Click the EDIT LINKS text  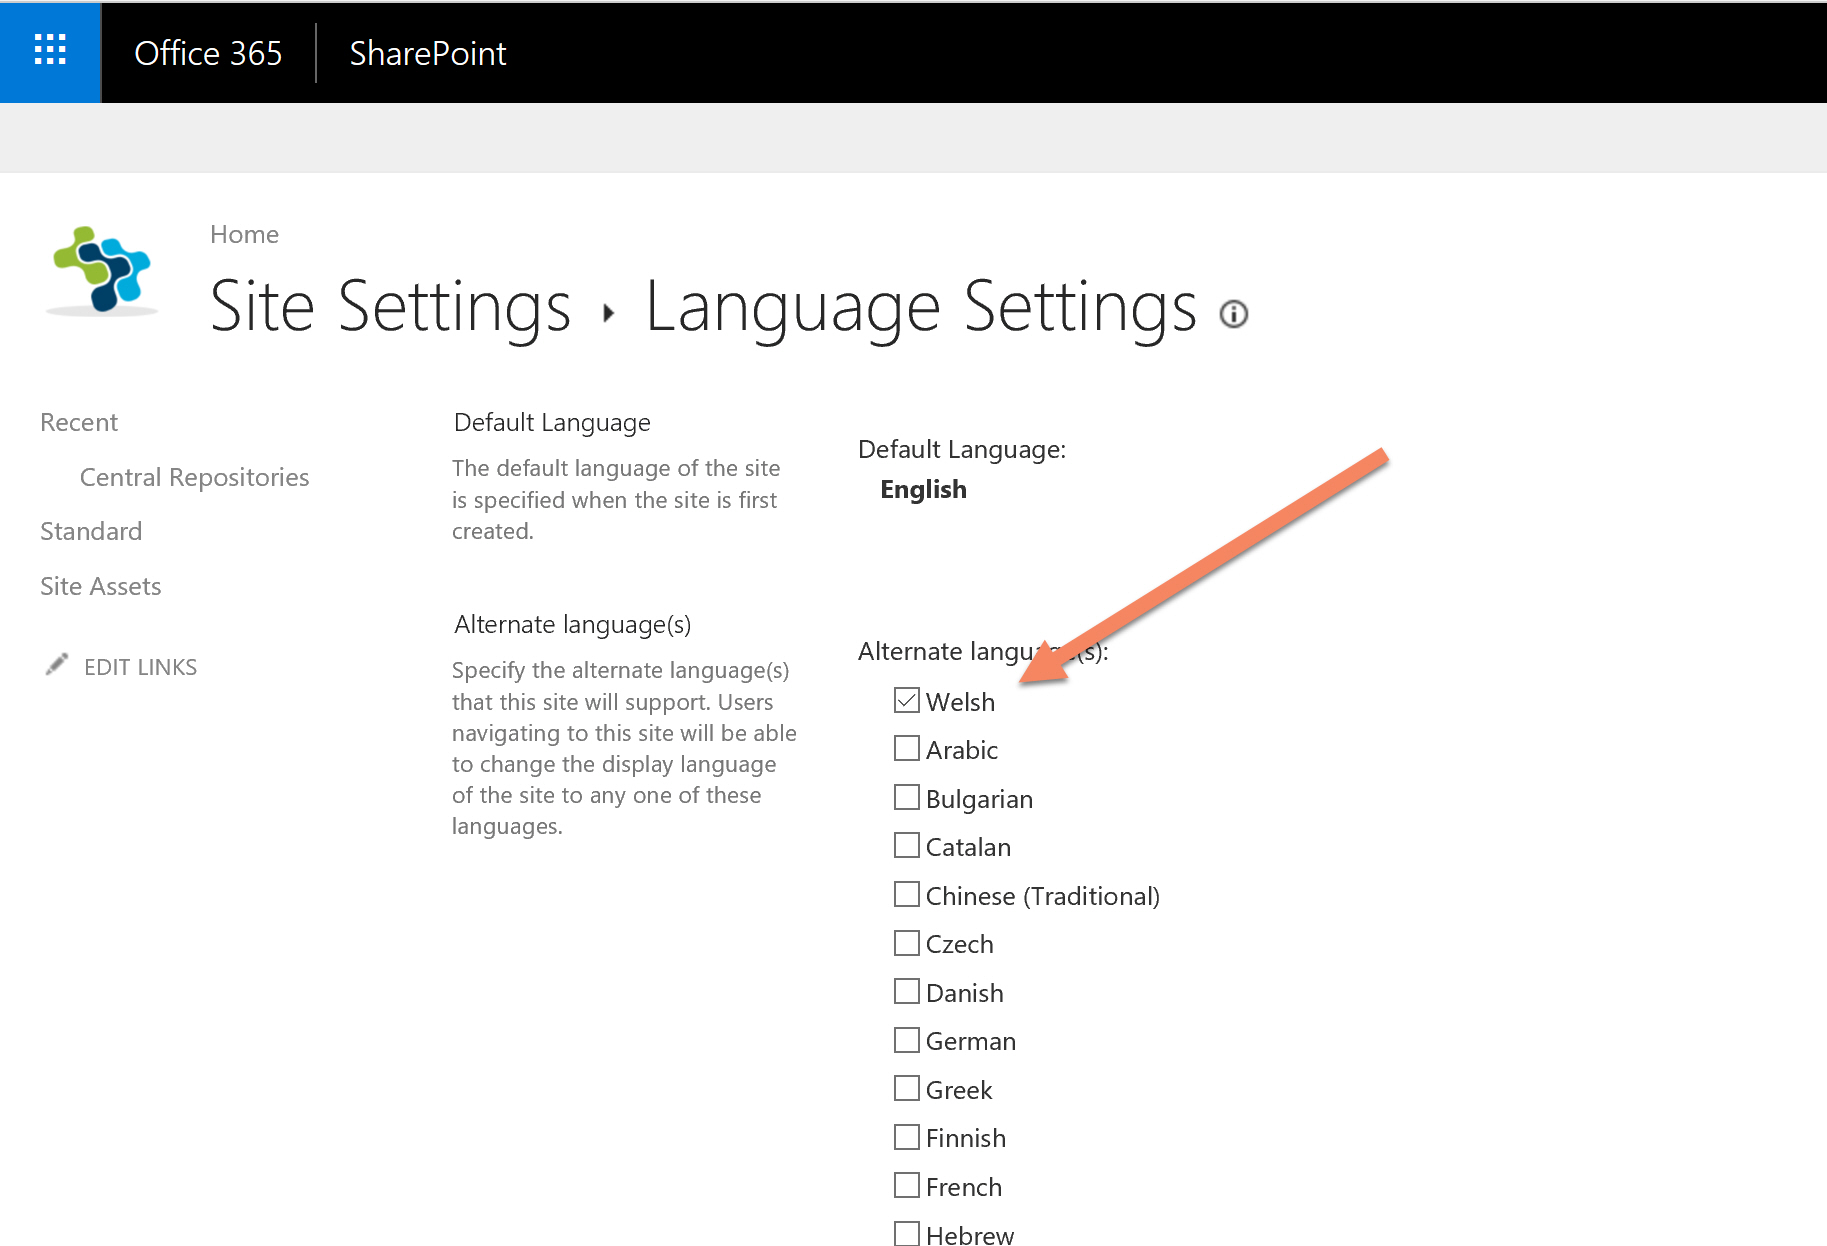140,666
